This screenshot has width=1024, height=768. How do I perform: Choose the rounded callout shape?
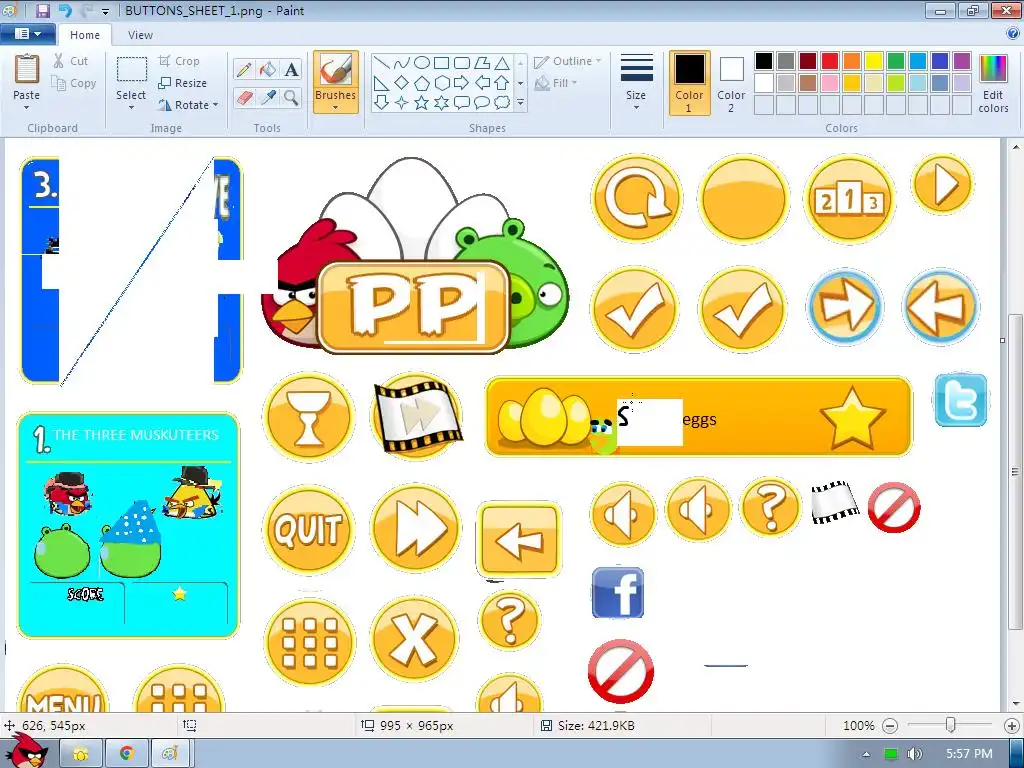462,103
